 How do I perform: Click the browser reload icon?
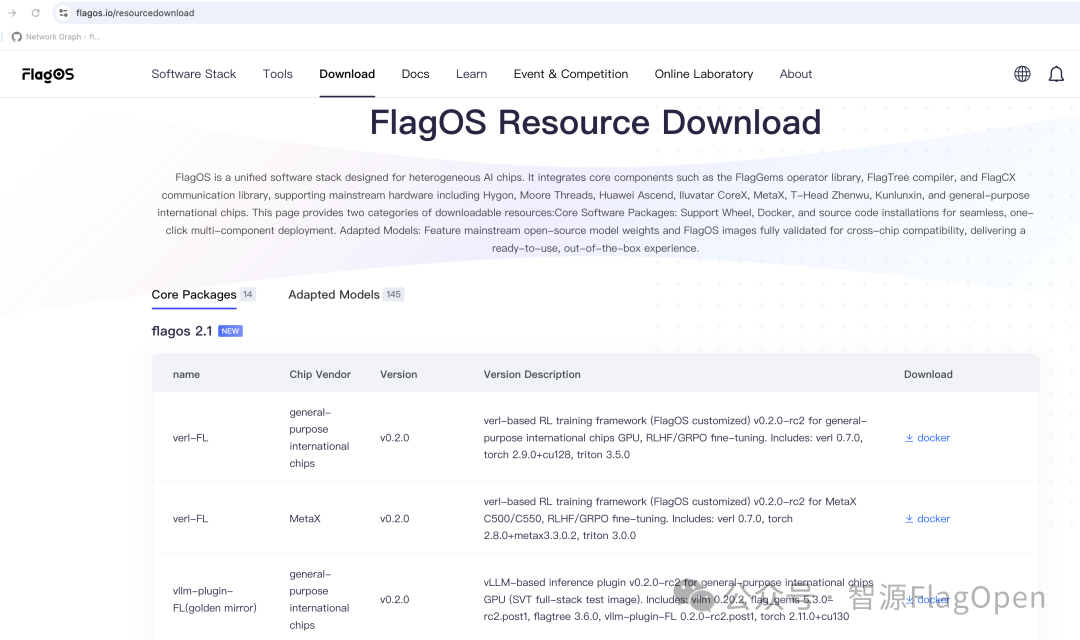pyautogui.click(x=36, y=12)
